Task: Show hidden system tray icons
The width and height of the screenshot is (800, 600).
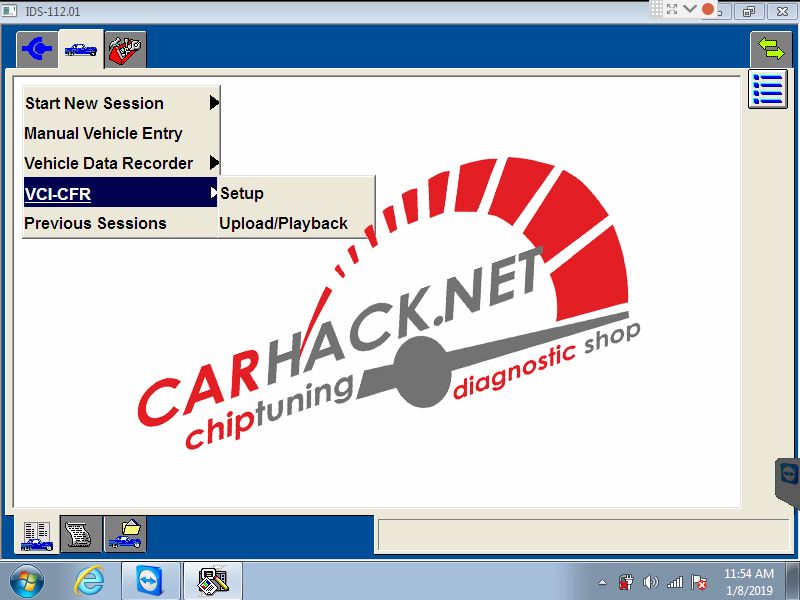Action: 603,582
